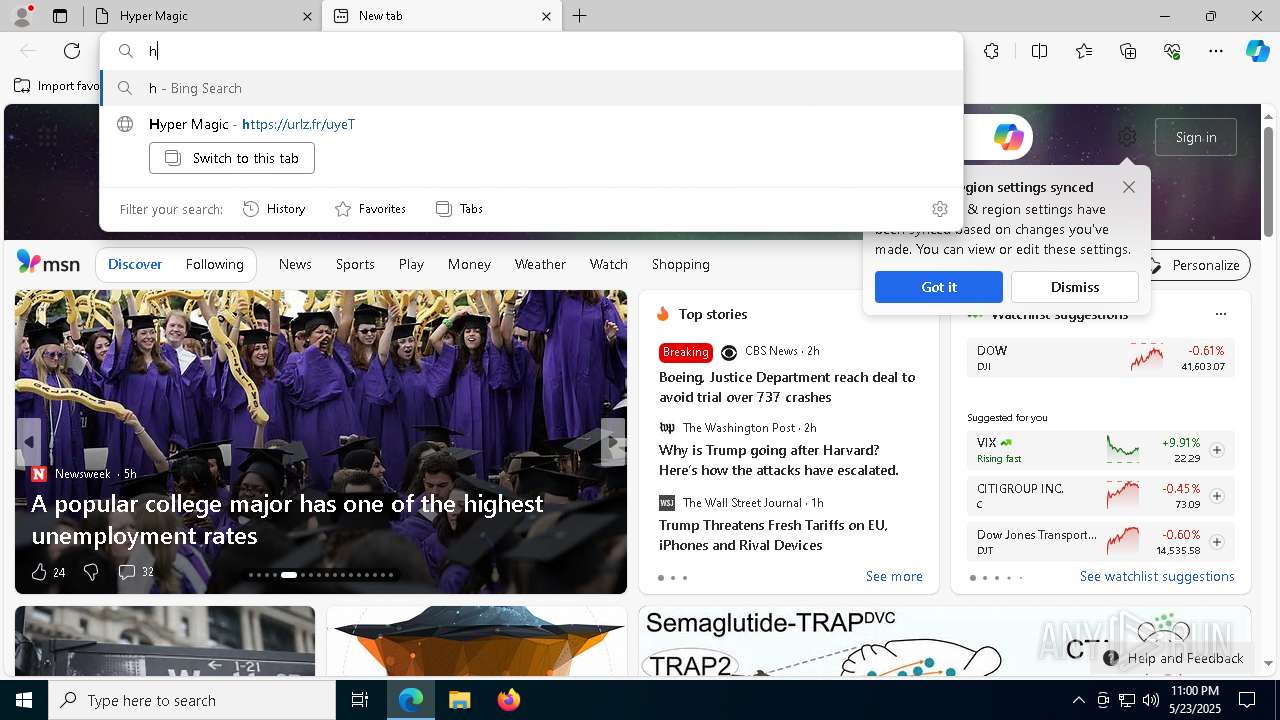1280x720 pixels.
Task: Open tab actions menu icon
Action: [x=60, y=16]
